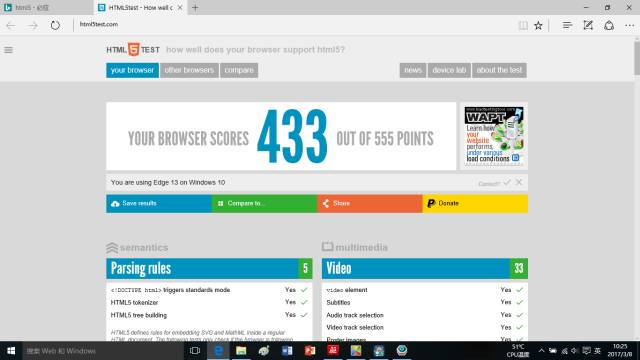The height and width of the screenshot is (360, 640).
Task: Click the 433 score number
Action: coord(292,137)
